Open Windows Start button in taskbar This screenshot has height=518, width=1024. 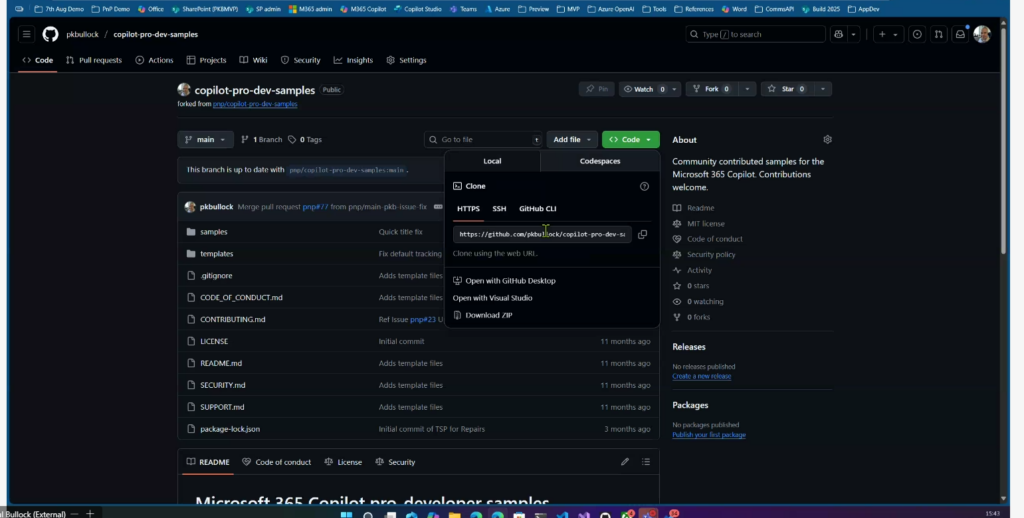pos(347,515)
